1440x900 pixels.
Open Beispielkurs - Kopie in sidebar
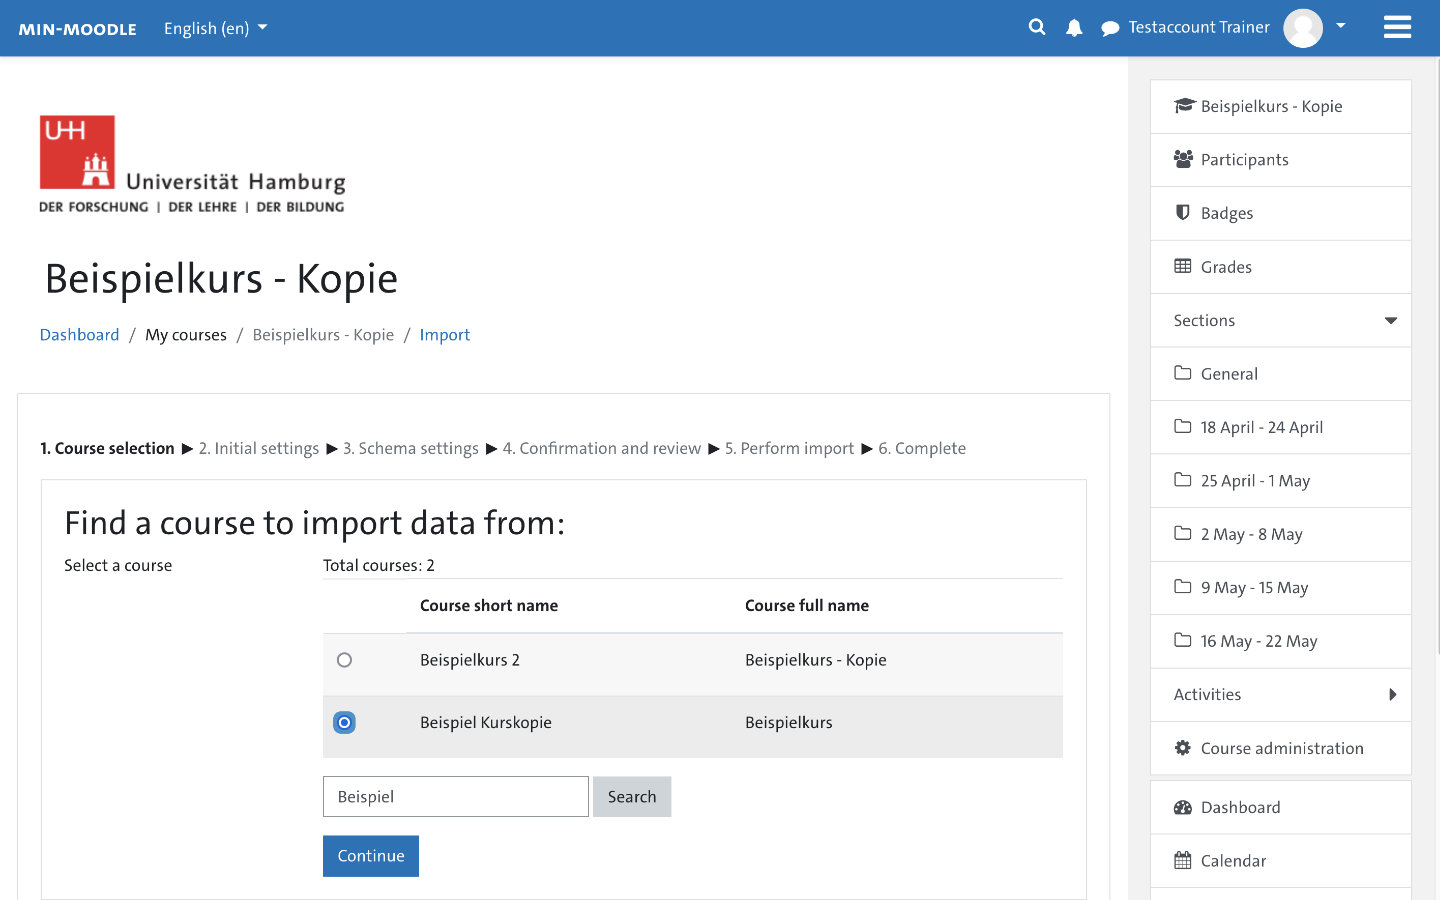coord(1281,106)
